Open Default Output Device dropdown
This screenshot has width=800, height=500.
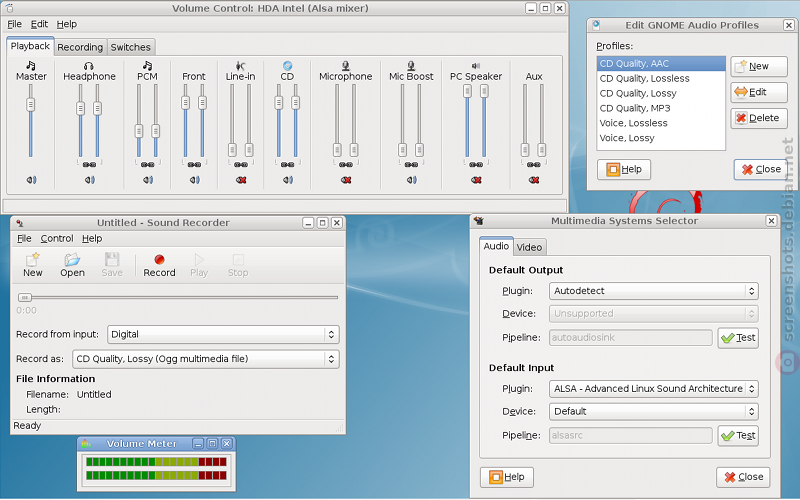pos(654,313)
